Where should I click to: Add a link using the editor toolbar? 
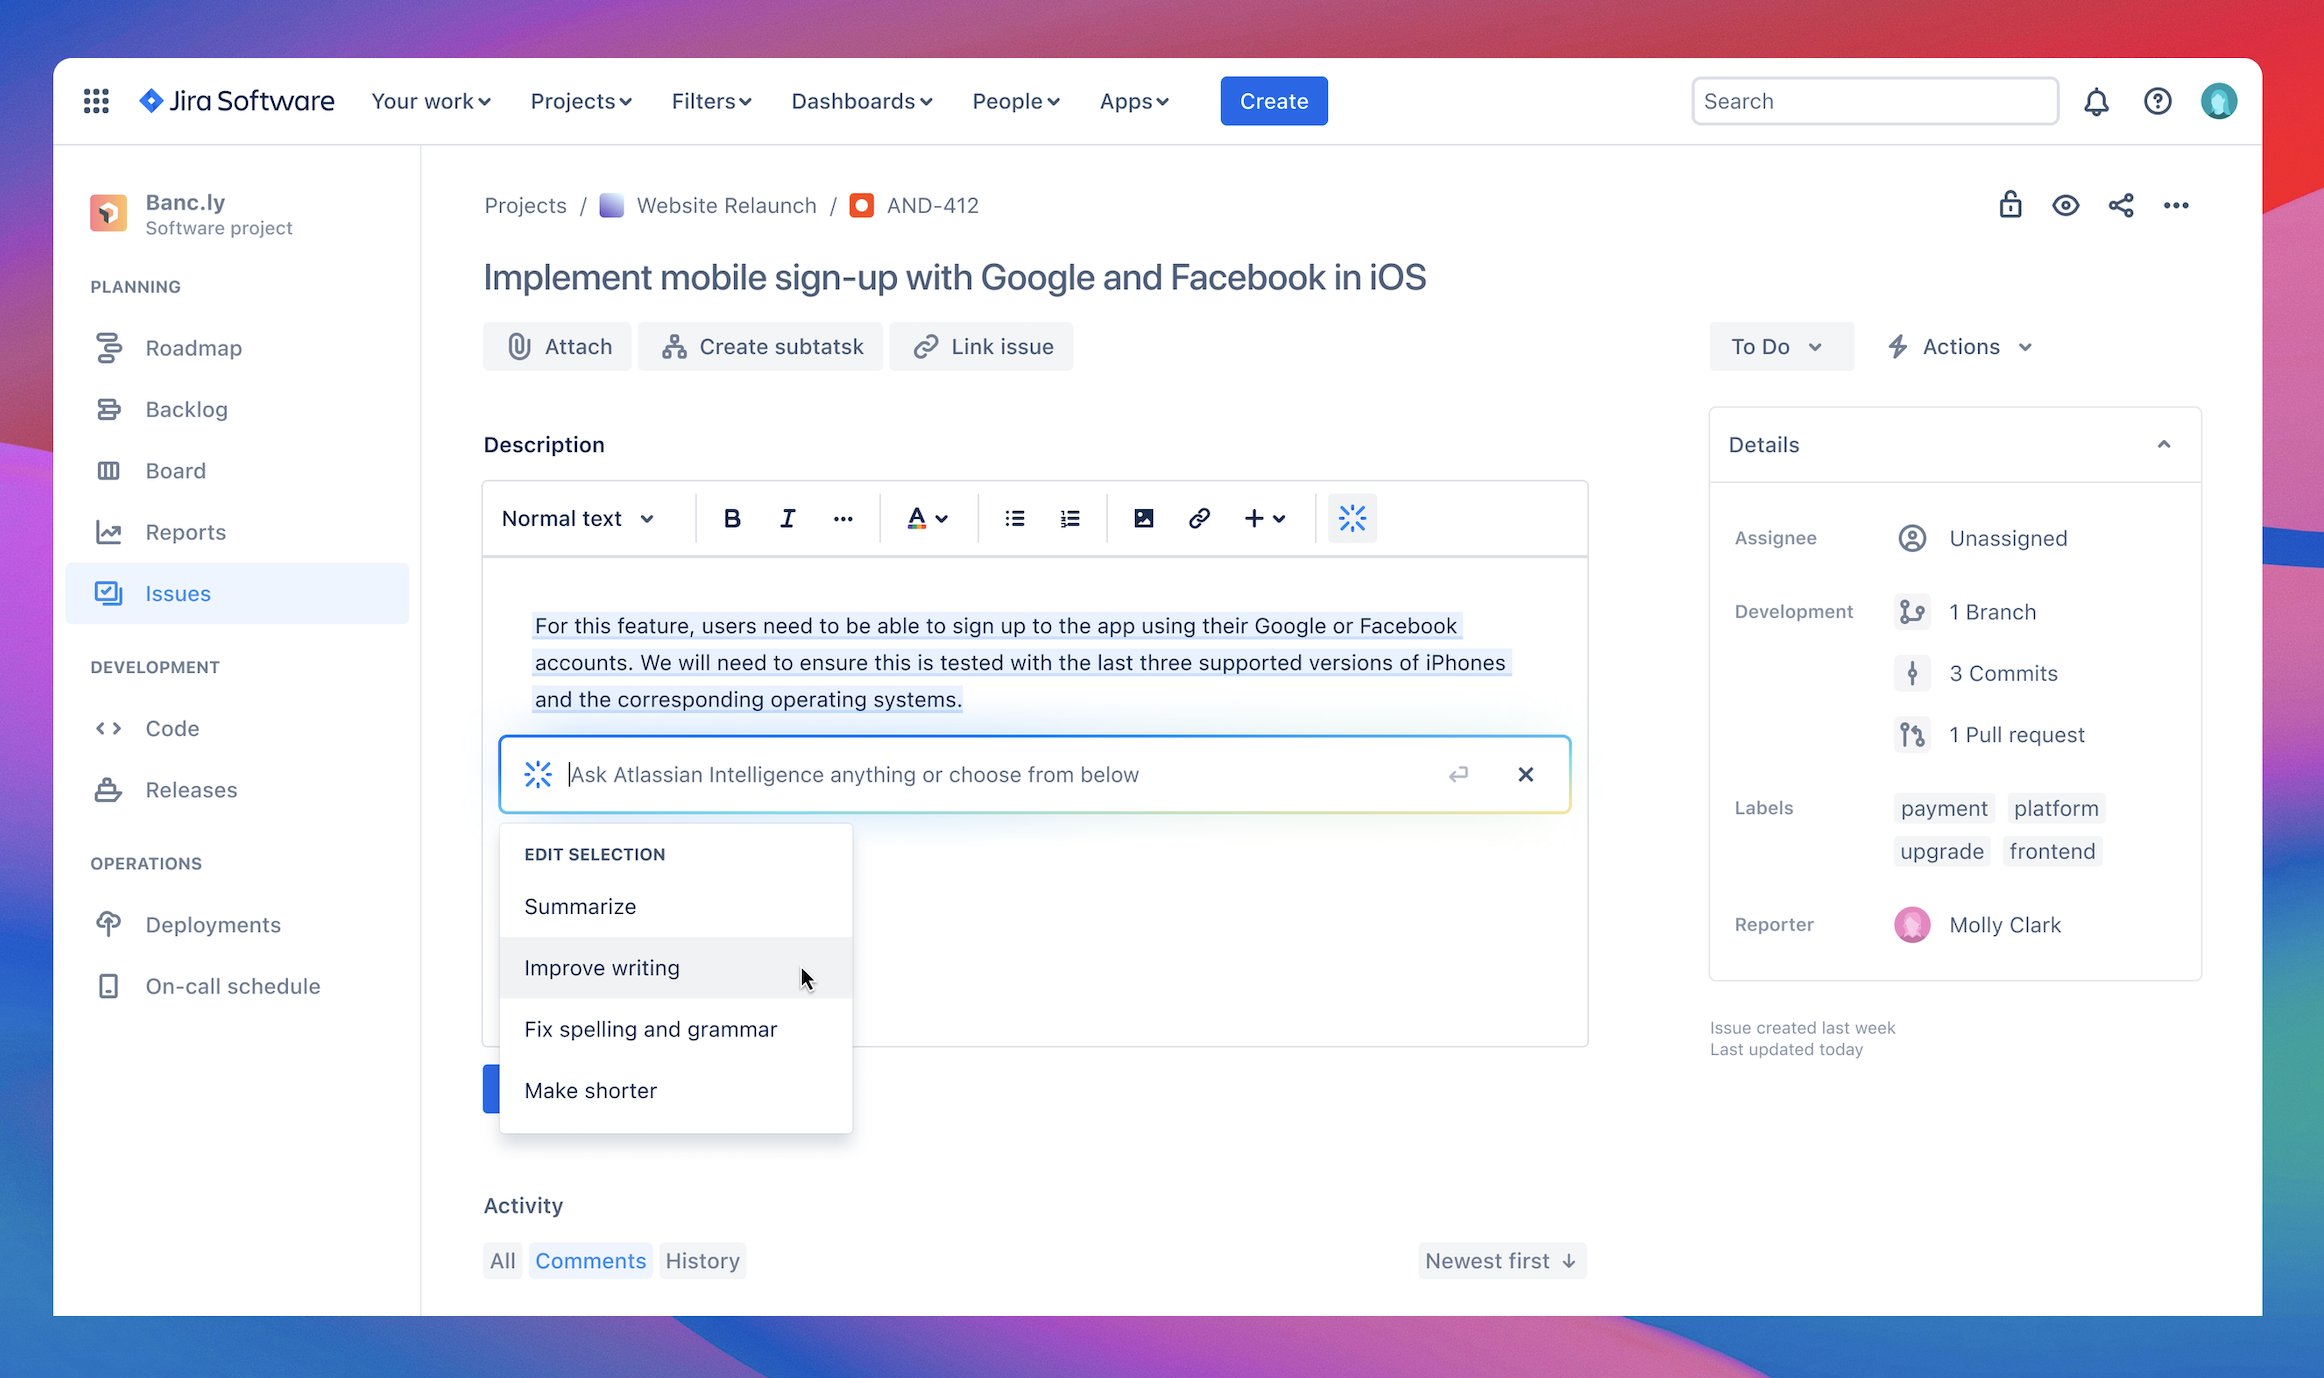(1198, 518)
